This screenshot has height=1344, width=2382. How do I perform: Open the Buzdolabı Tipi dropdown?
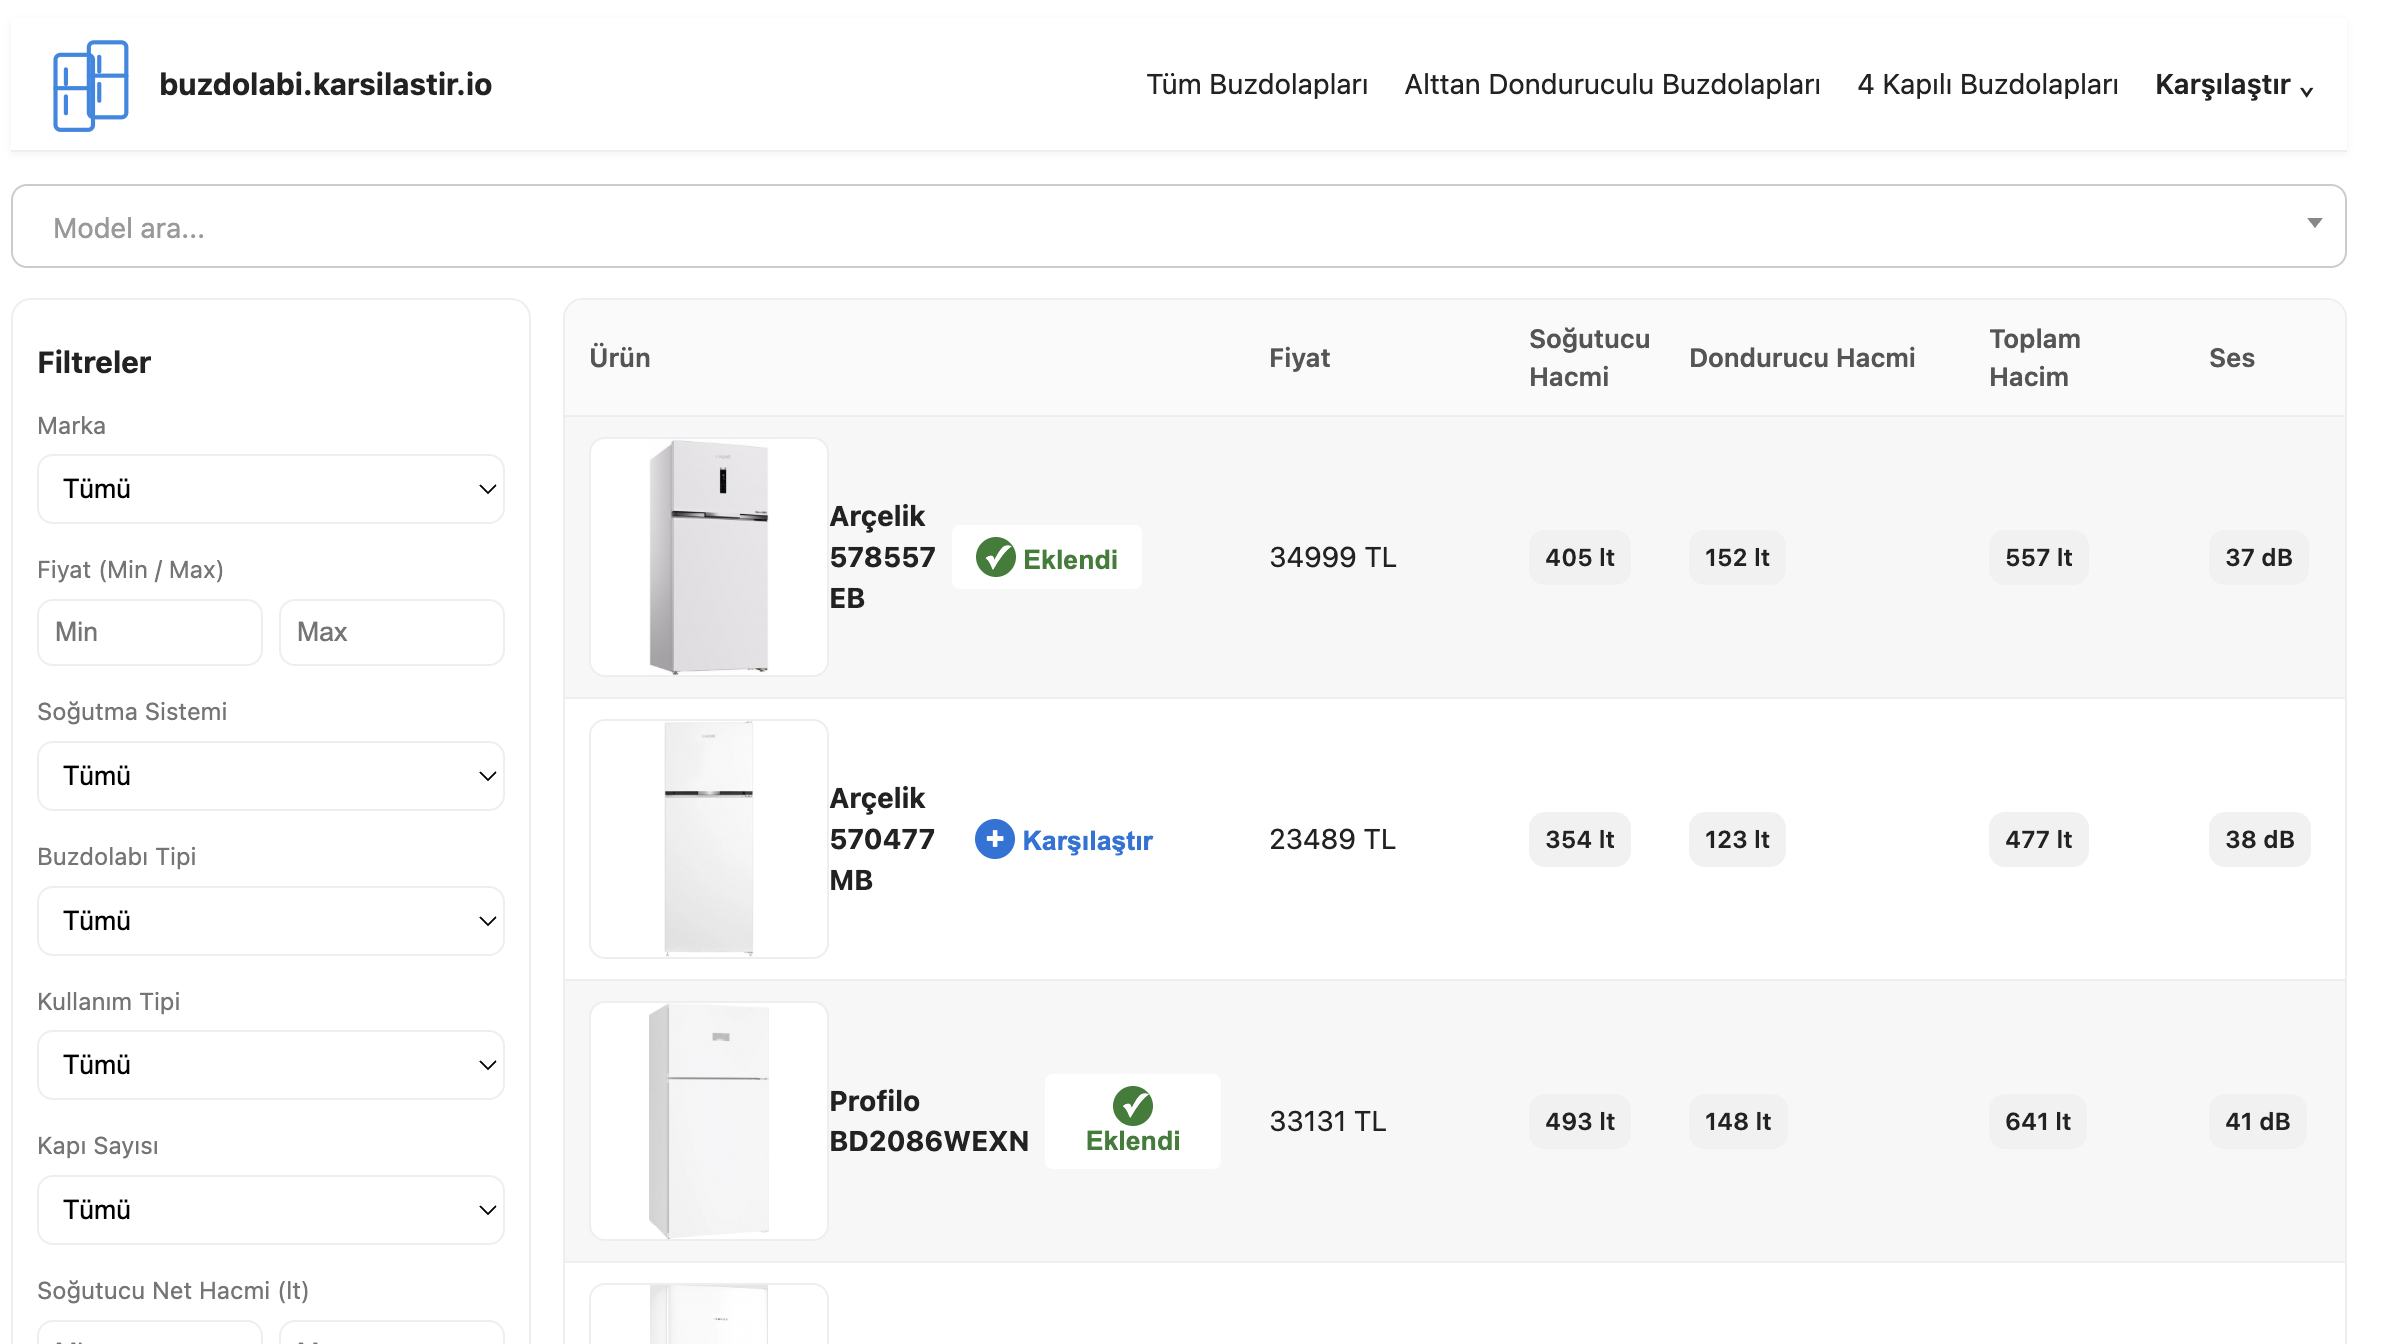(x=270, y=921)
